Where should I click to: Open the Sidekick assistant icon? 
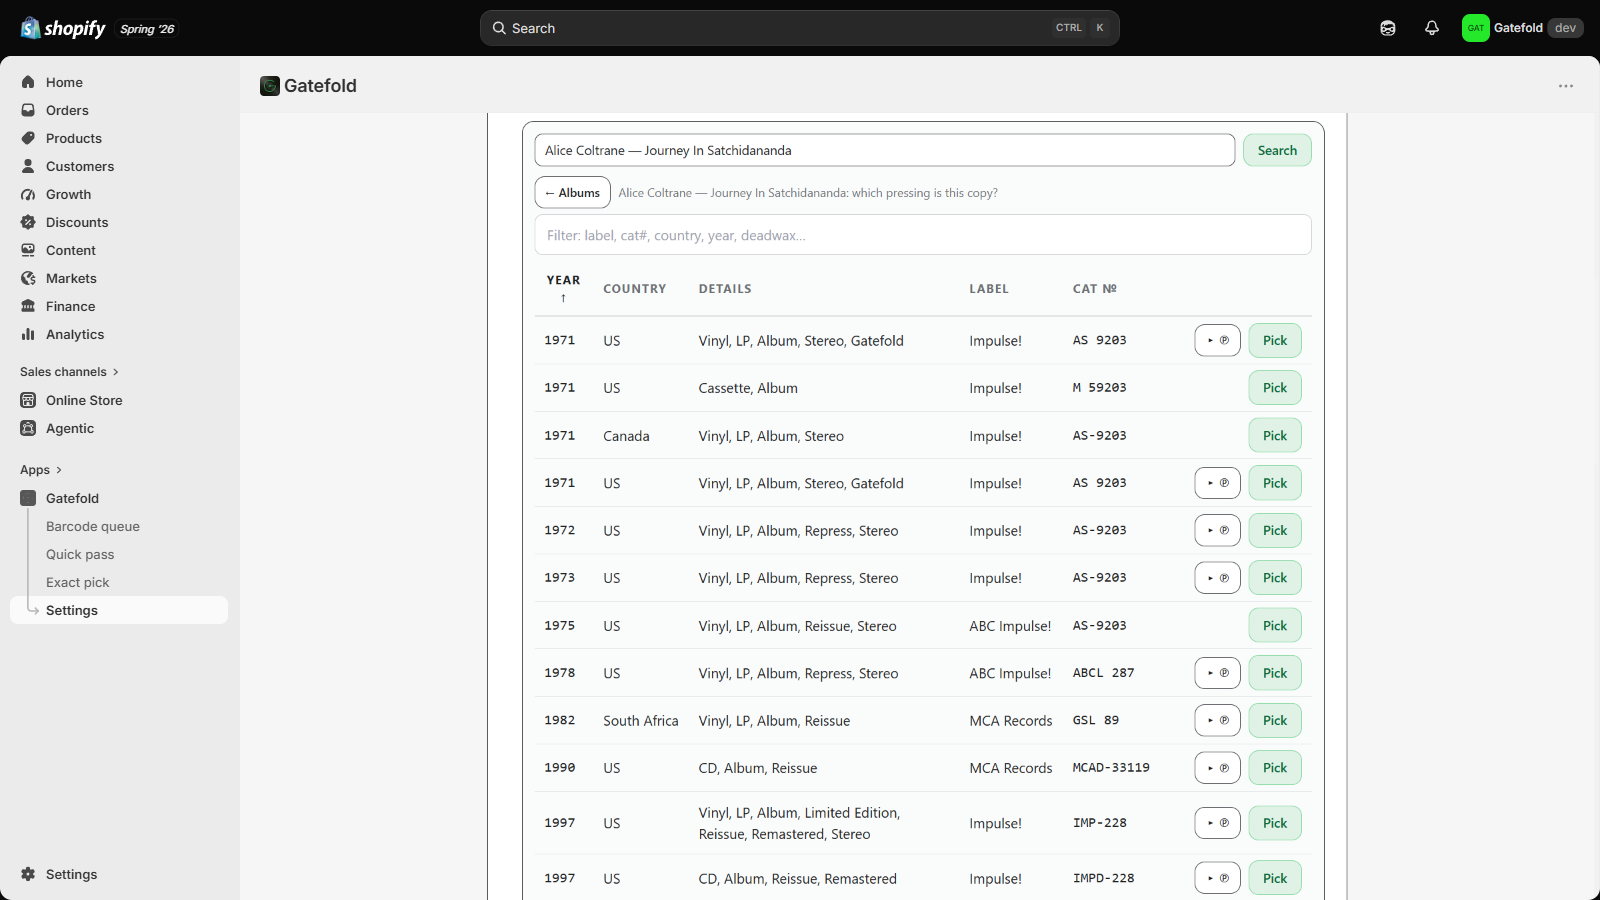click(1388, 28)
